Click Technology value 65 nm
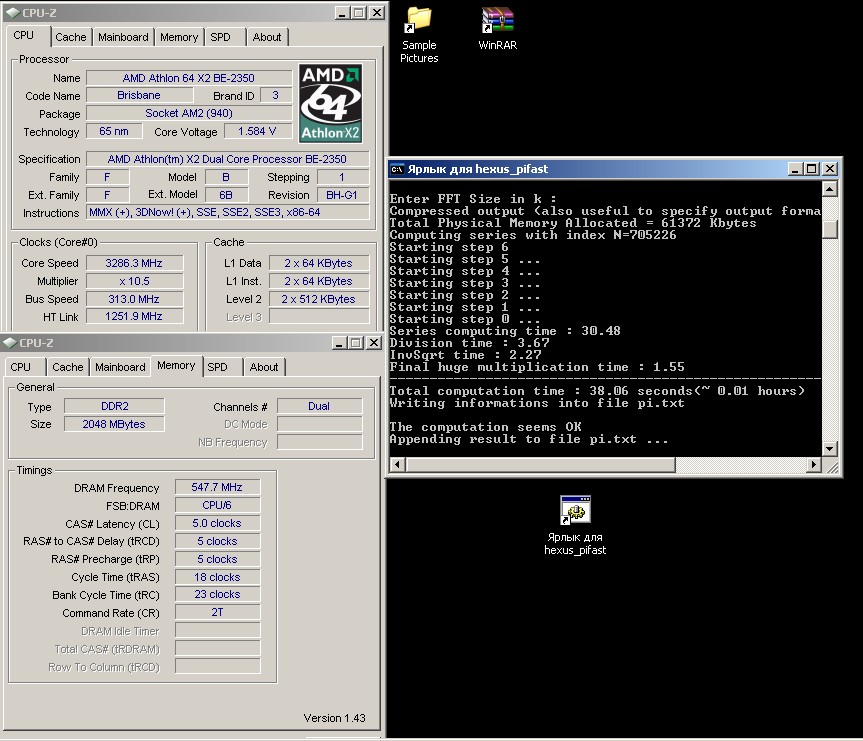The image size is (863, 741). click(x=114, y=131)
